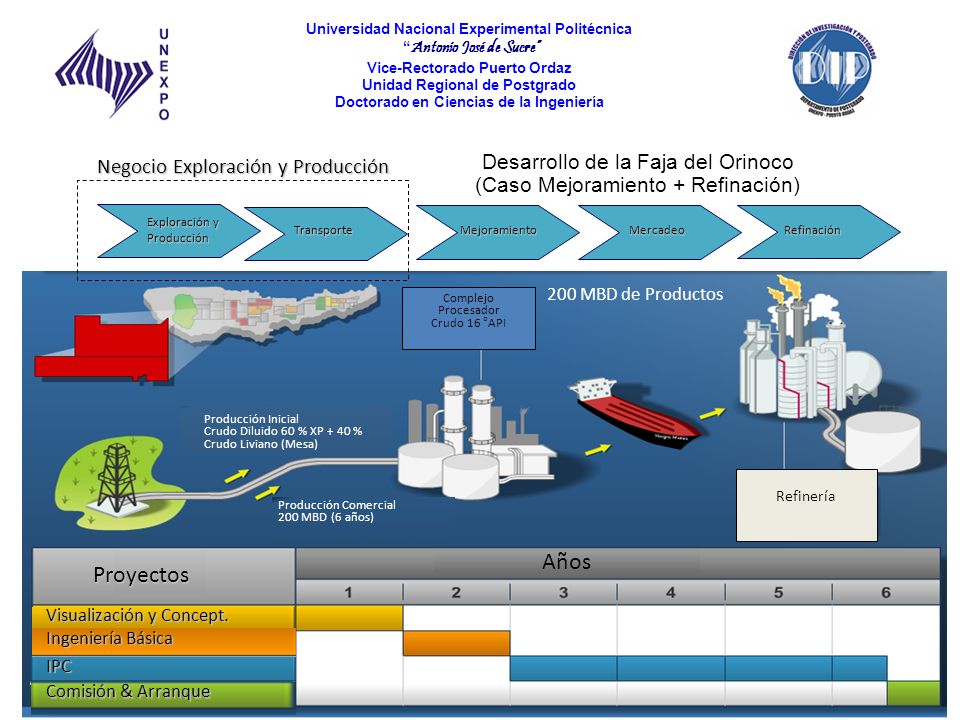This screenshot has width=960, height=720.
Task: Select the oil derrick illustration
Action: pyautogui.click(x=116, y=476)
